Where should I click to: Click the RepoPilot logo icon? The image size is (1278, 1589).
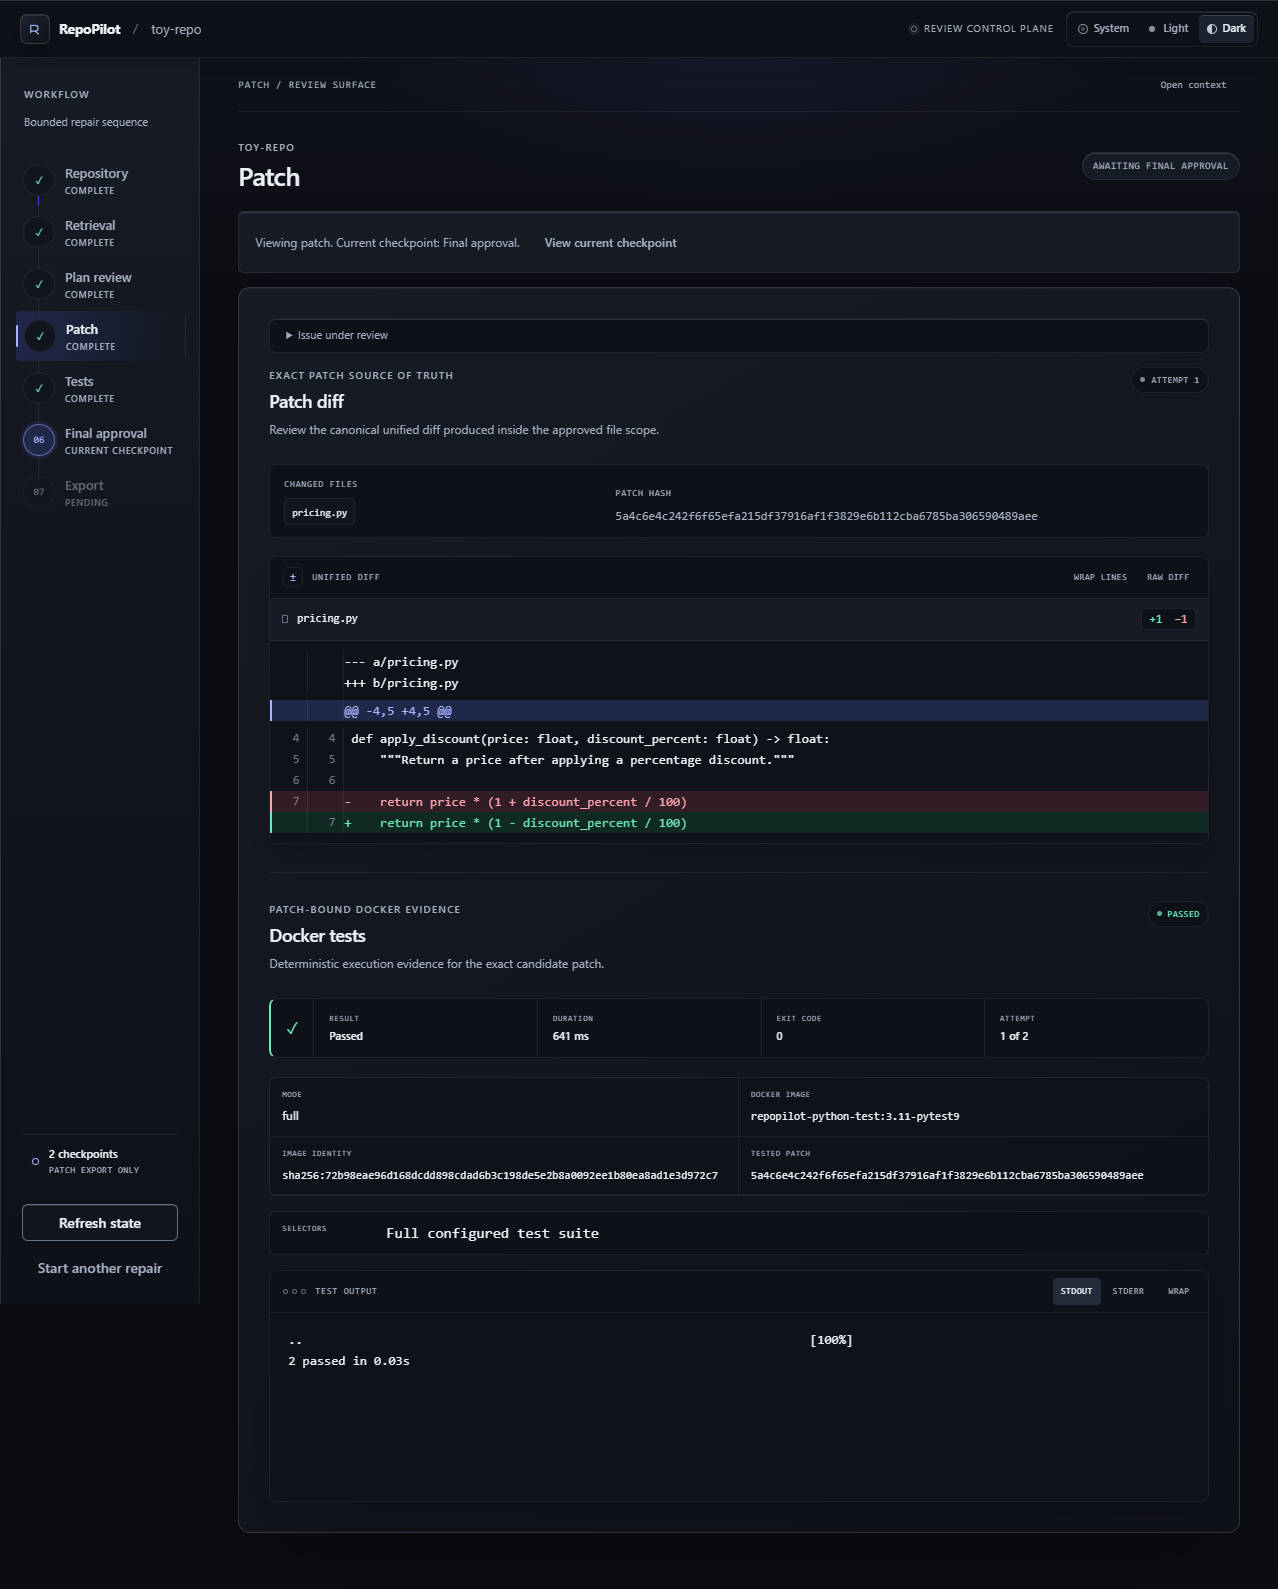34,29
